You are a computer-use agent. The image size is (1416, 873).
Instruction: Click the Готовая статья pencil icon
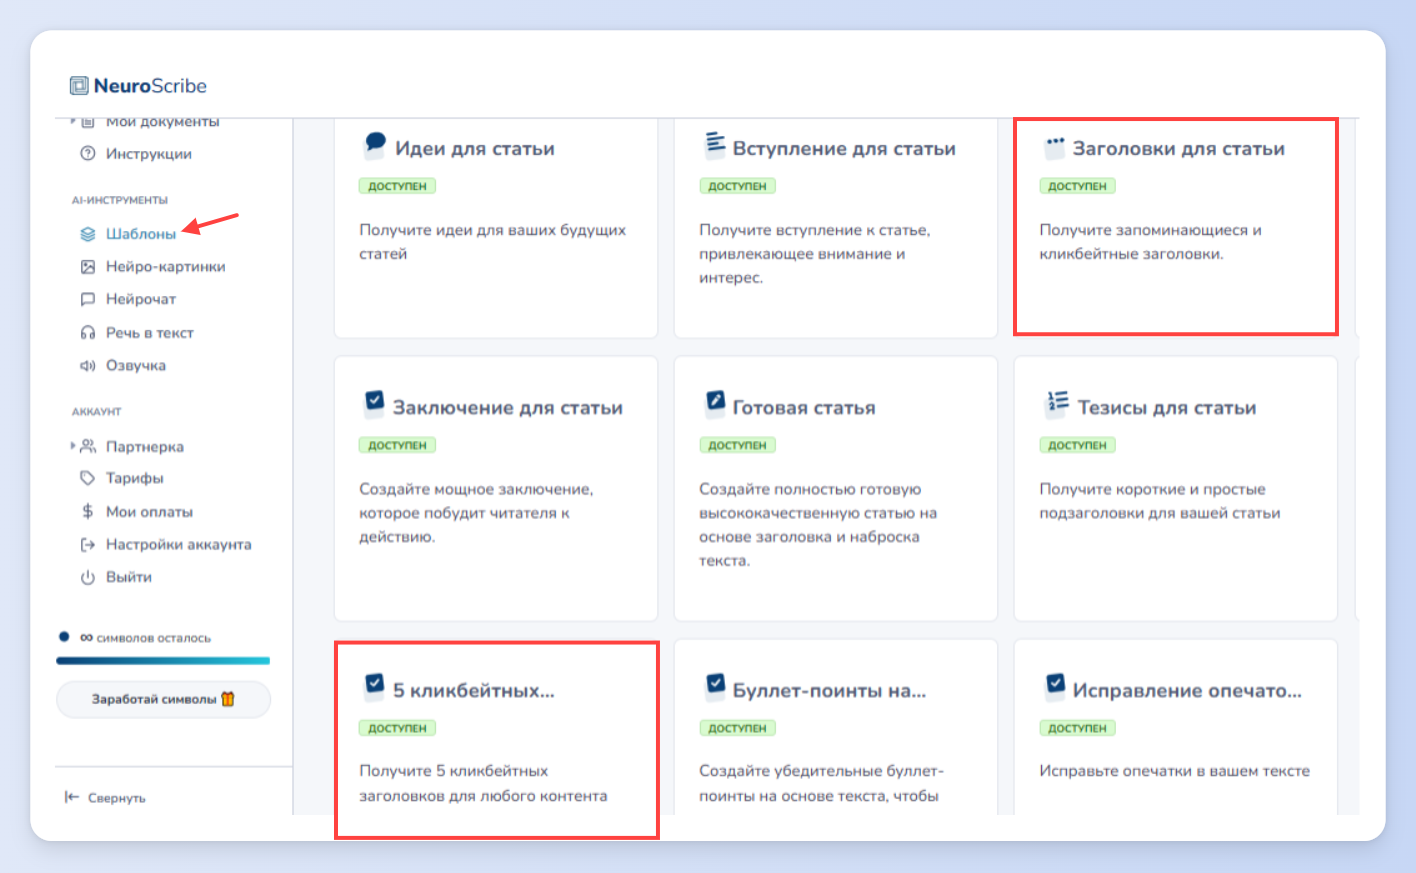(715, 403)
